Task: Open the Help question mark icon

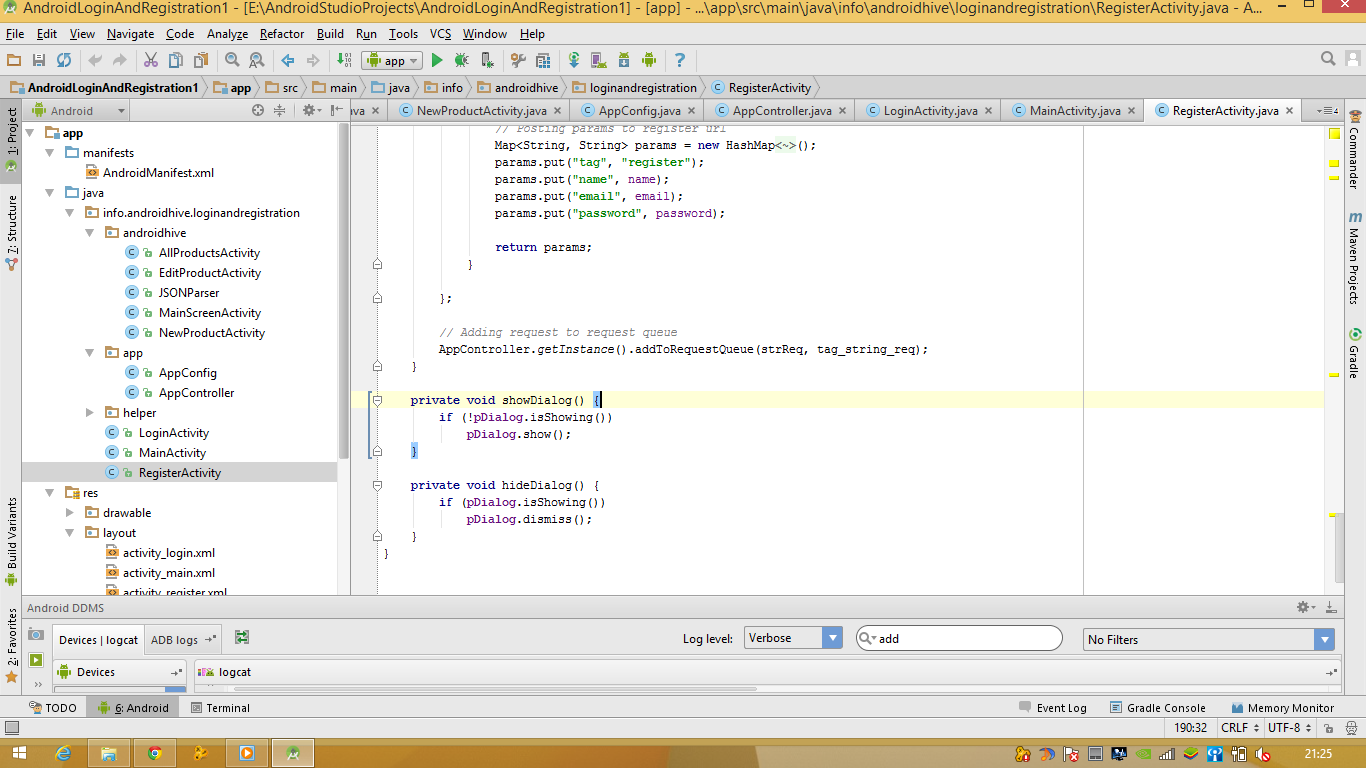Action: pos(680,61)
